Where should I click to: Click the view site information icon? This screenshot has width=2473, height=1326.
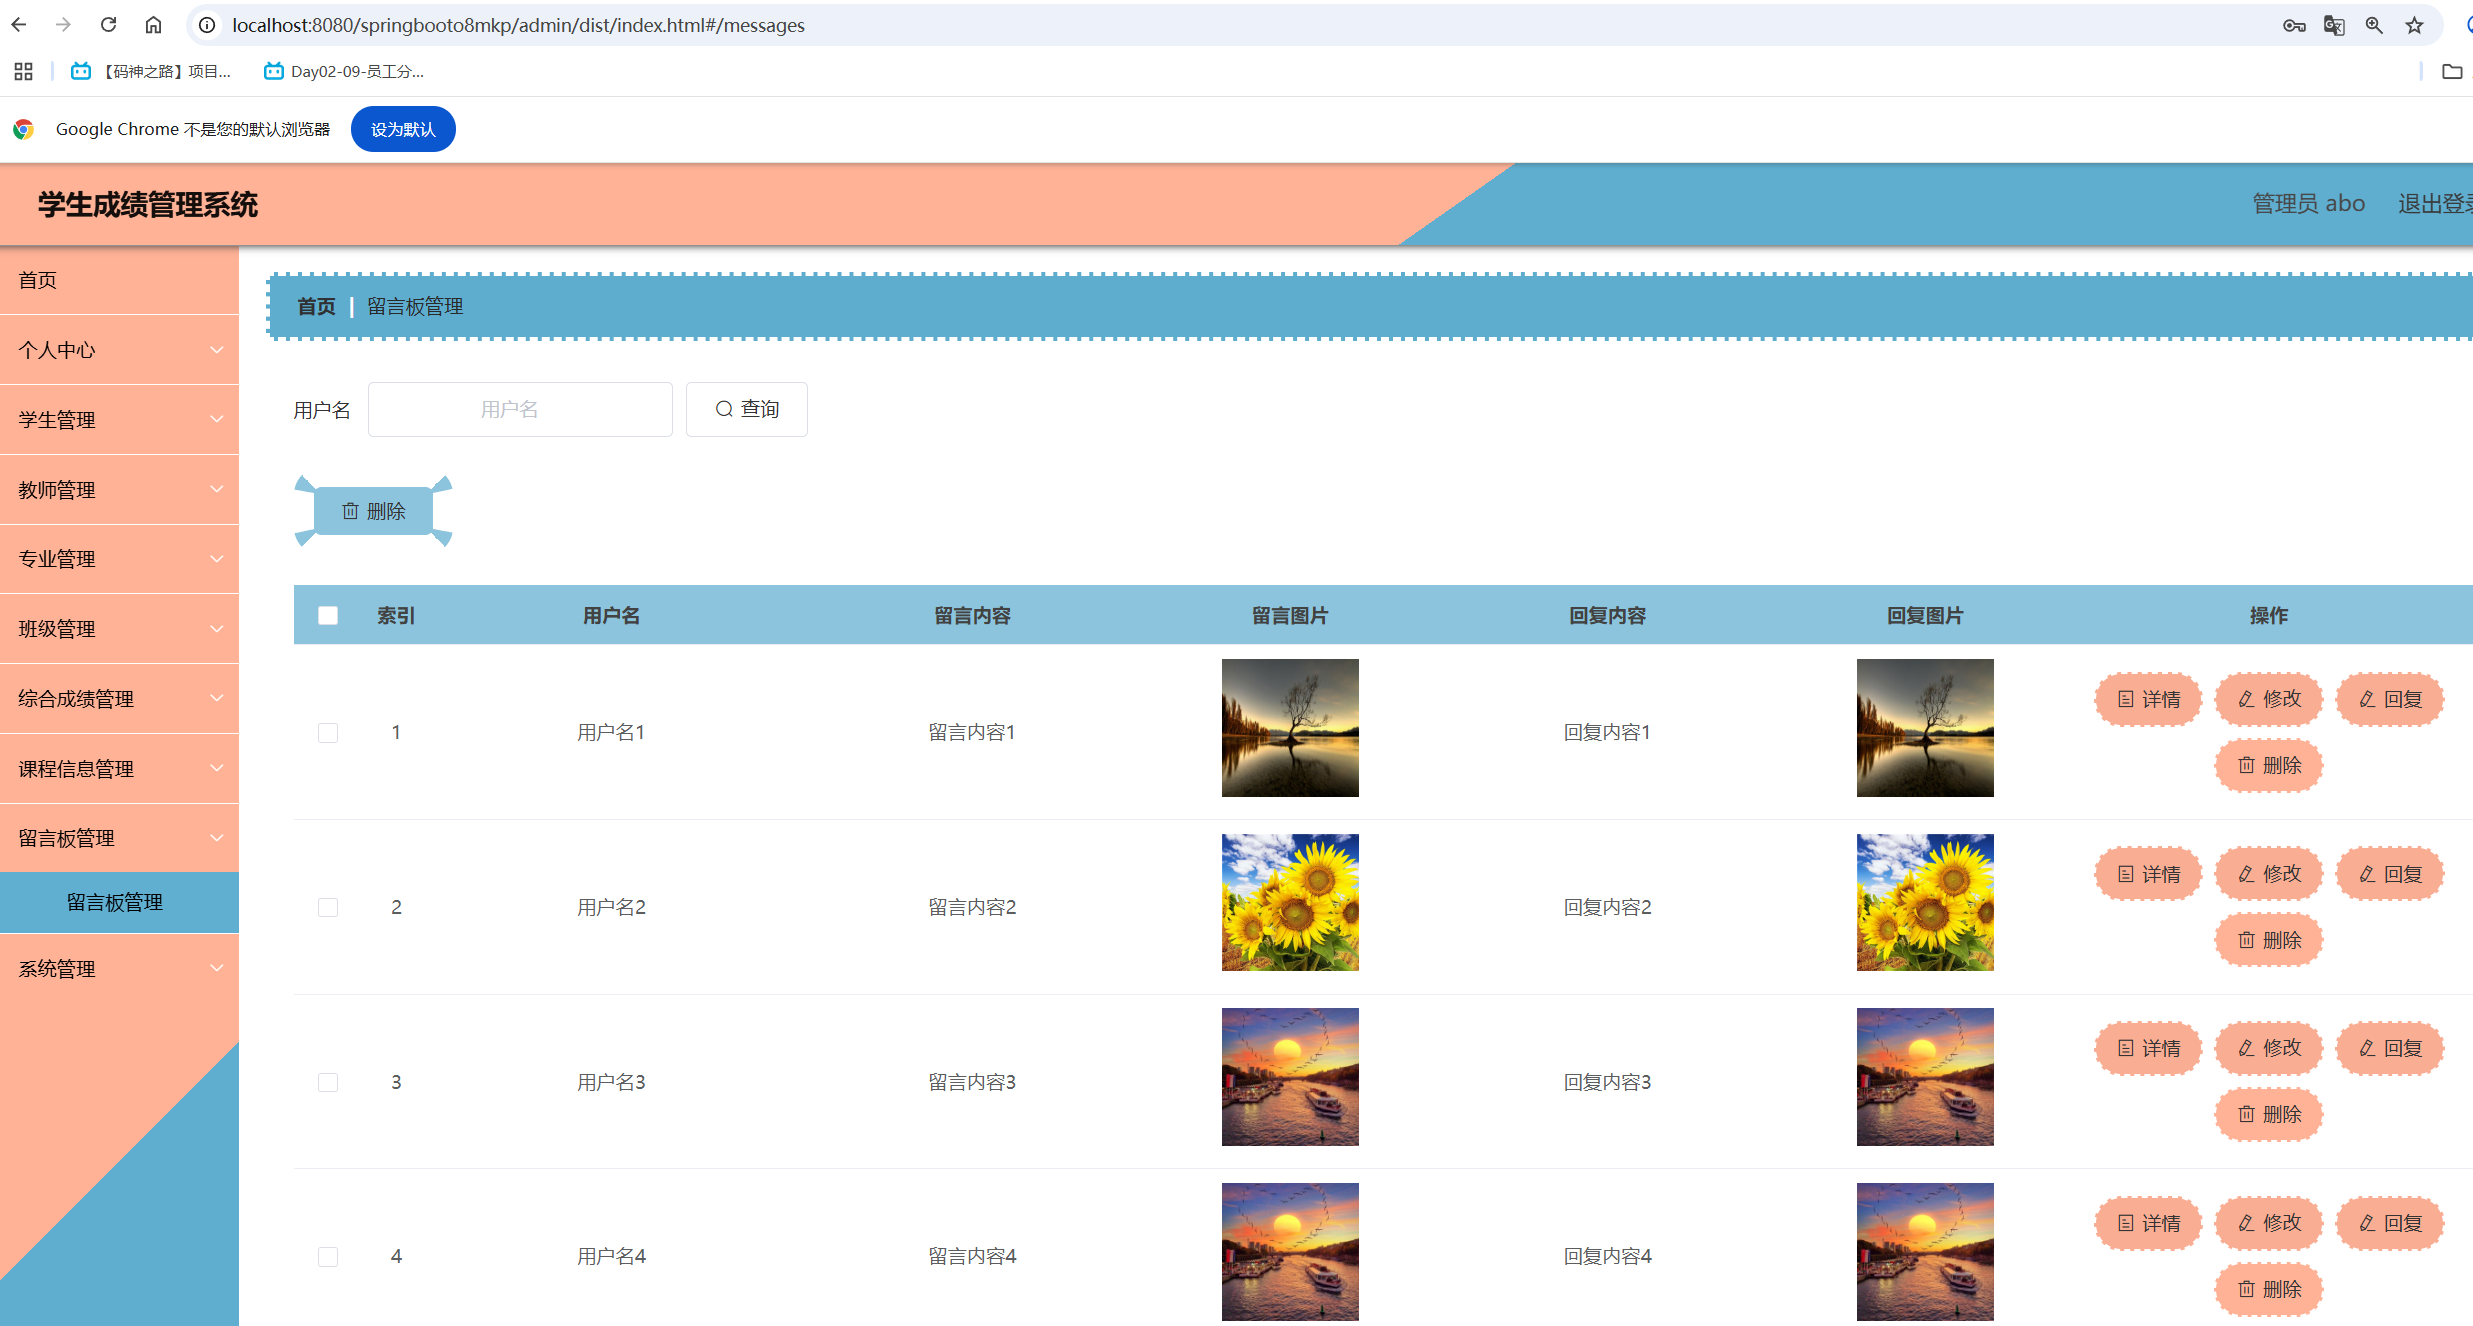click(207, 25)
